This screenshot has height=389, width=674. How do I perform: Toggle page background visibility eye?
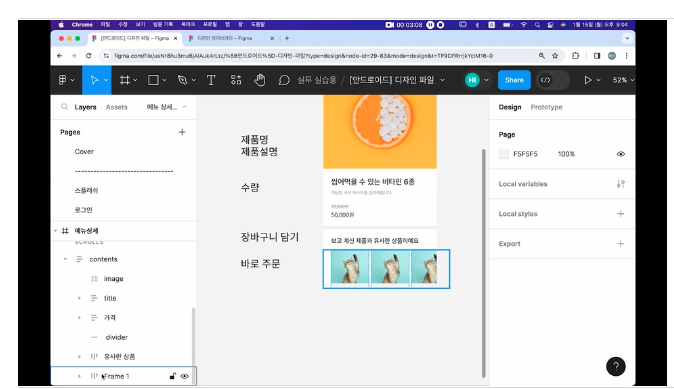click(621, 154)
